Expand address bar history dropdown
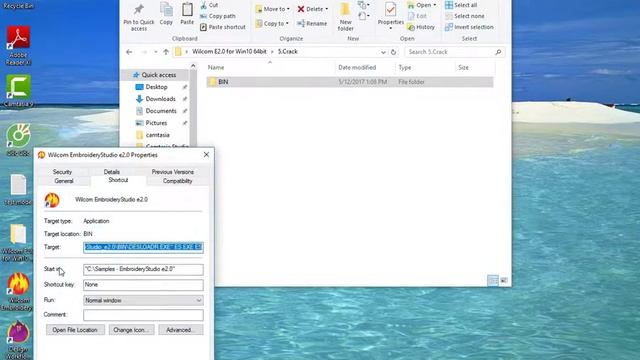Screen dimensions: 640x360 point(383,52)
